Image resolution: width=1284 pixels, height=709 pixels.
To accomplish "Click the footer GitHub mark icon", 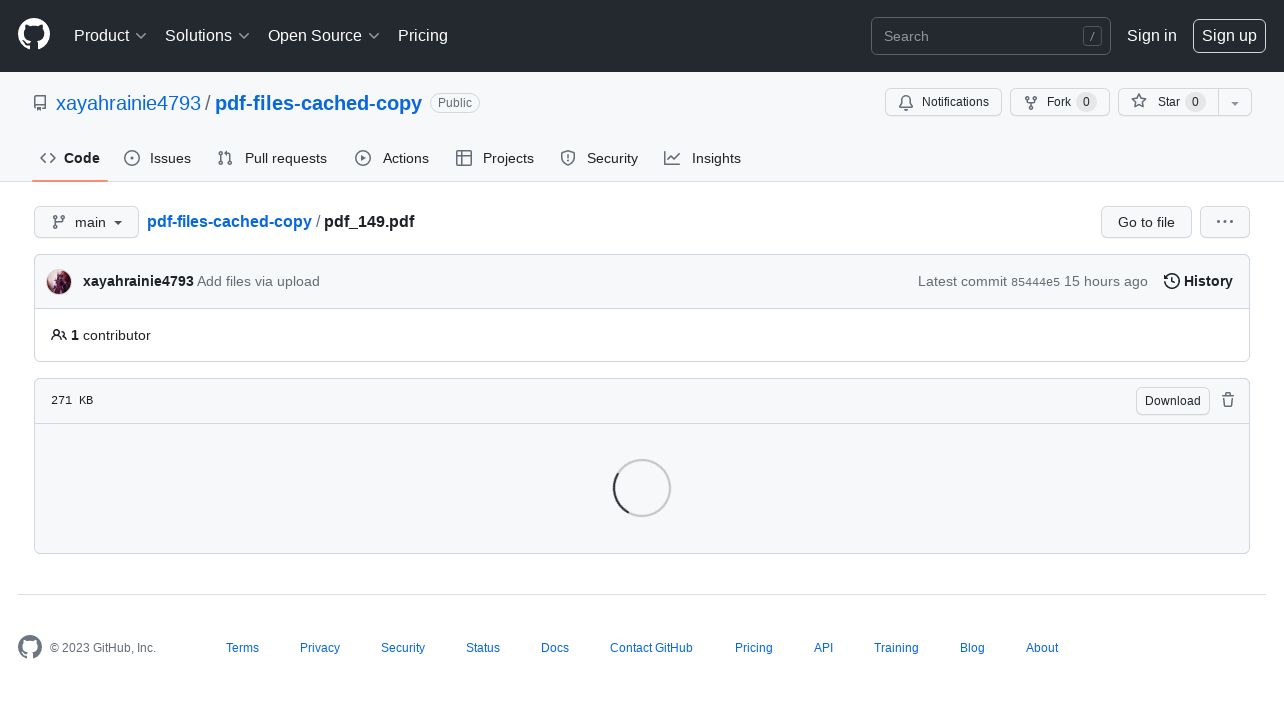I will click(x=30, y=647).
